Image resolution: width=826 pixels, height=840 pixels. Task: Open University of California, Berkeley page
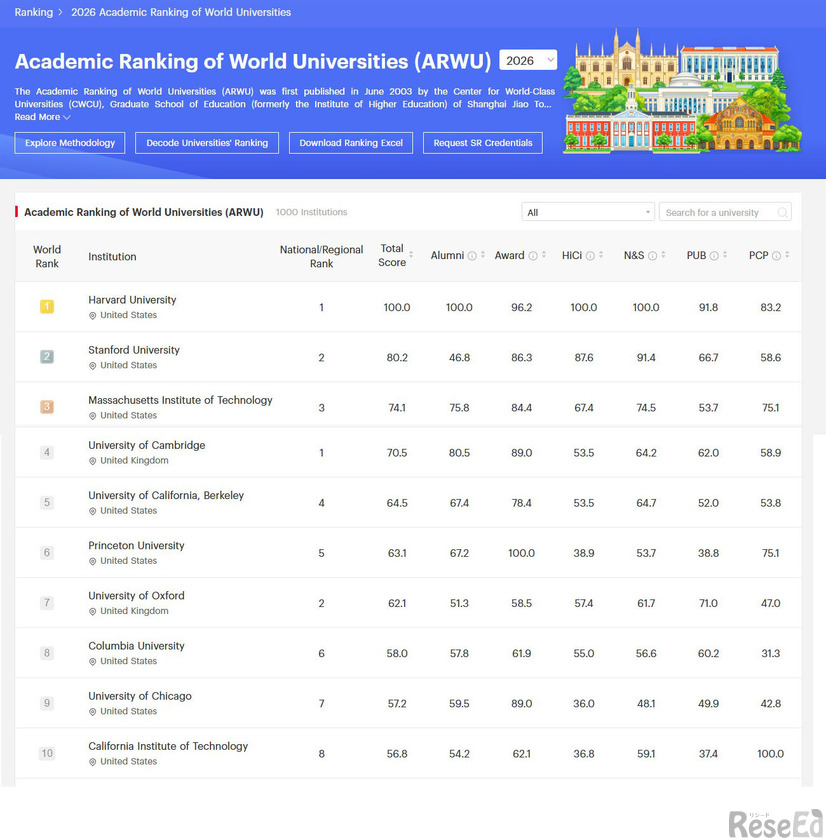[x=166, y=496]
